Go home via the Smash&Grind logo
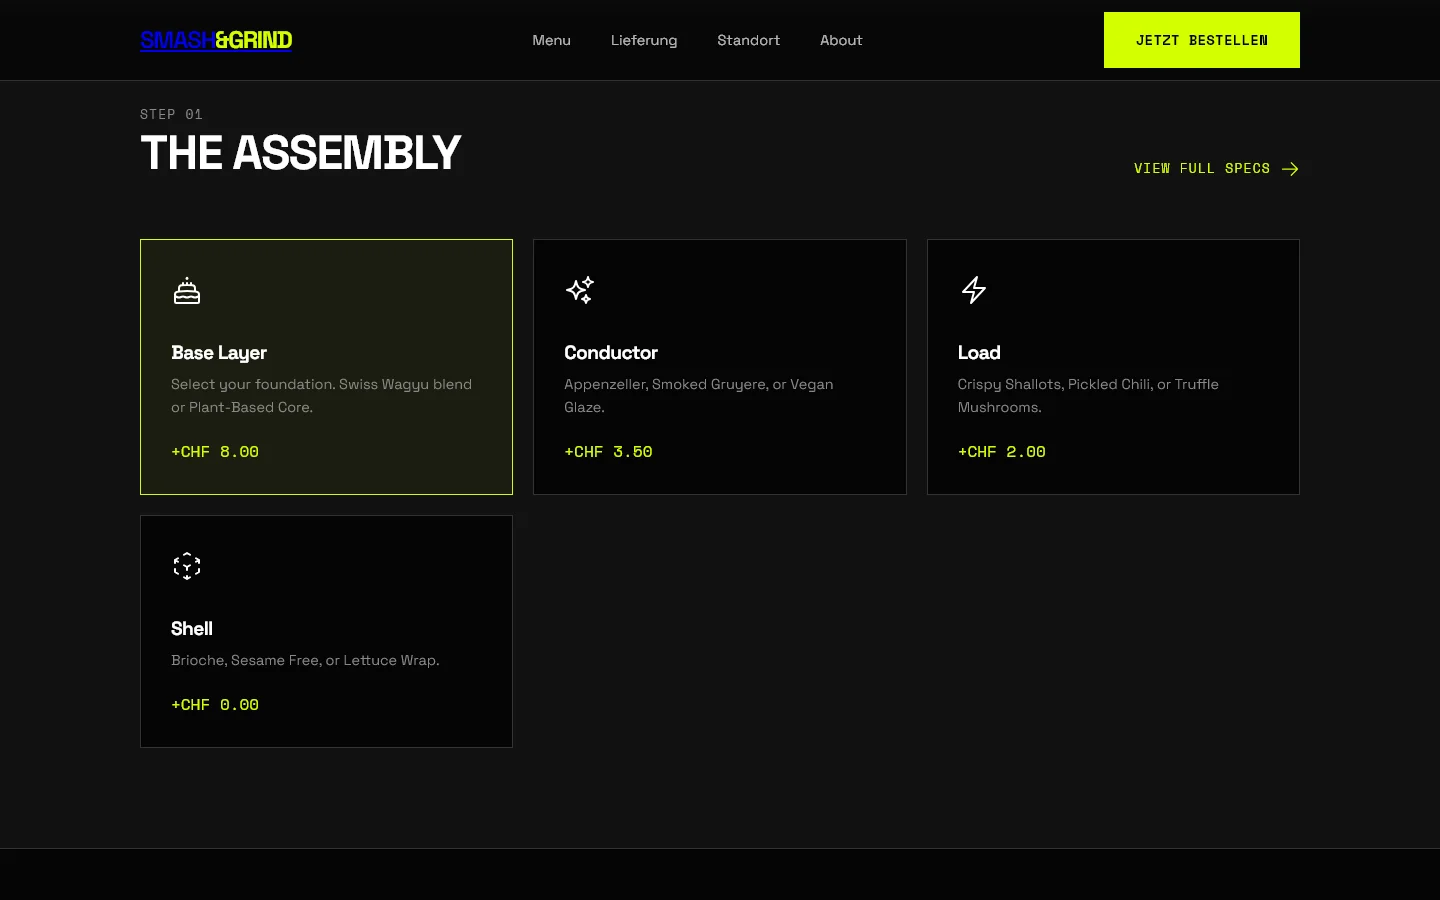 click(x=216, y=40)
